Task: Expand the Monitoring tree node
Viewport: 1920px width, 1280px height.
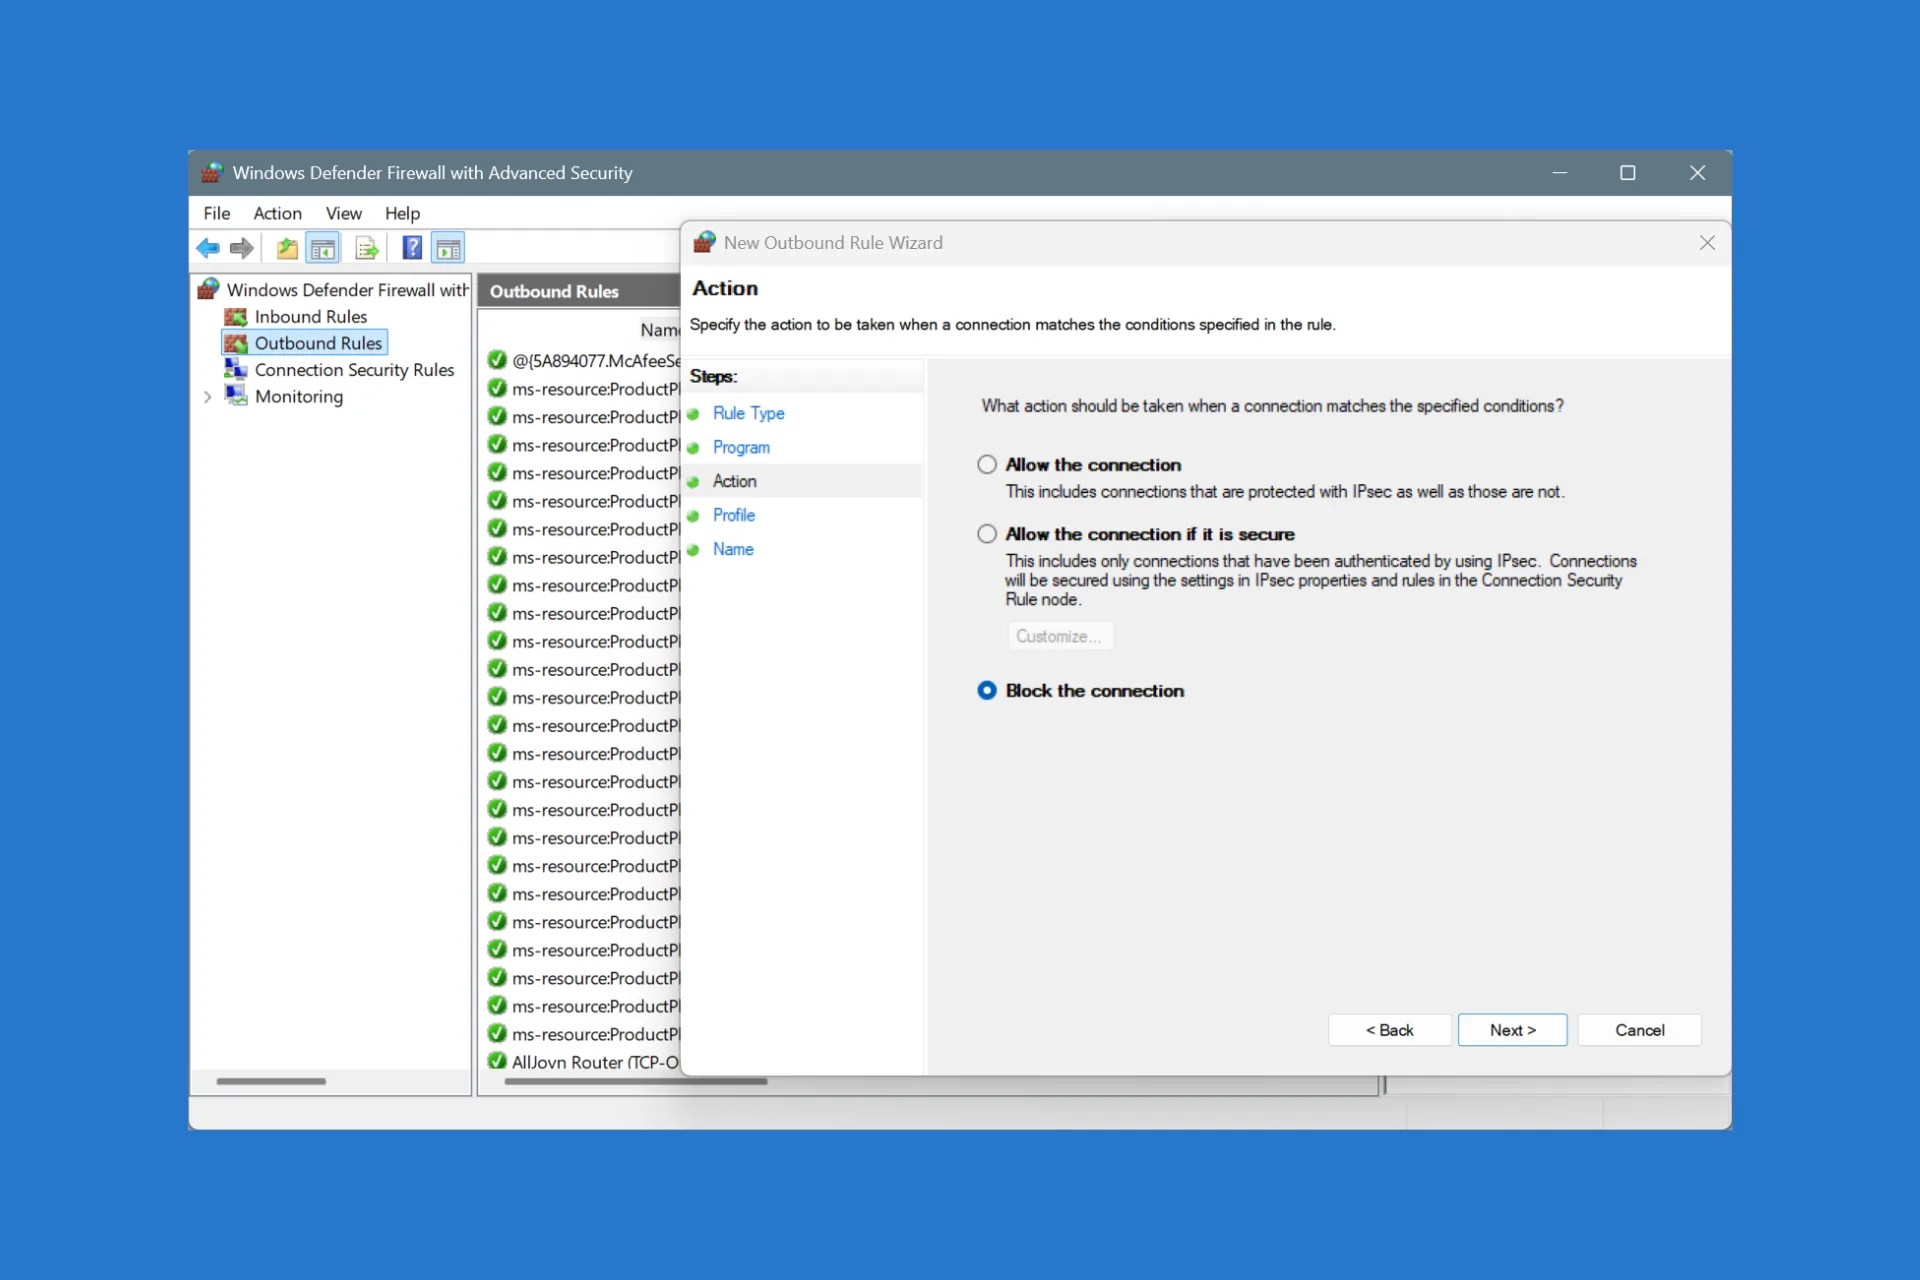Action: [x=207, y=396]
